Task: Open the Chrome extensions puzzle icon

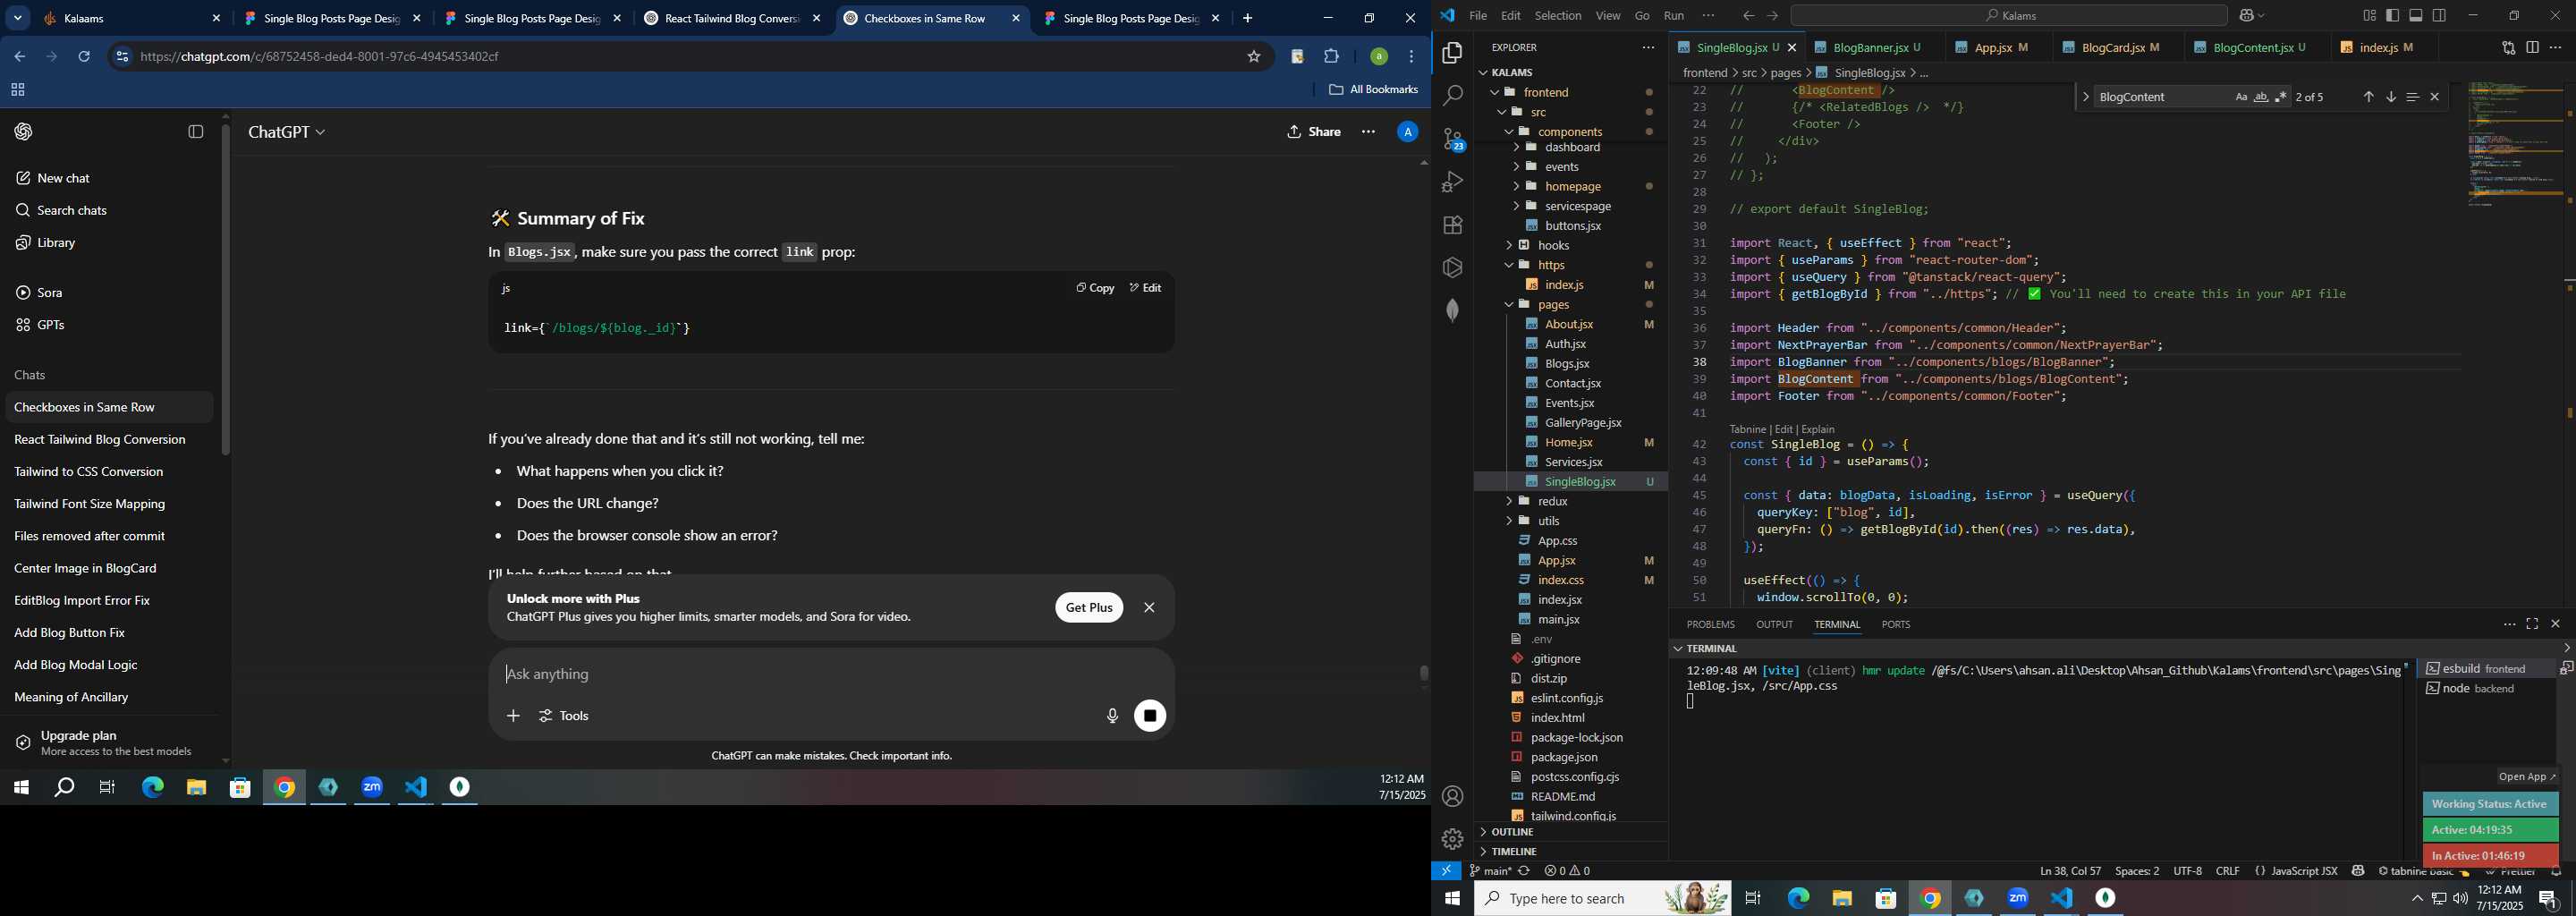Action: click(x=1331, y=57)
